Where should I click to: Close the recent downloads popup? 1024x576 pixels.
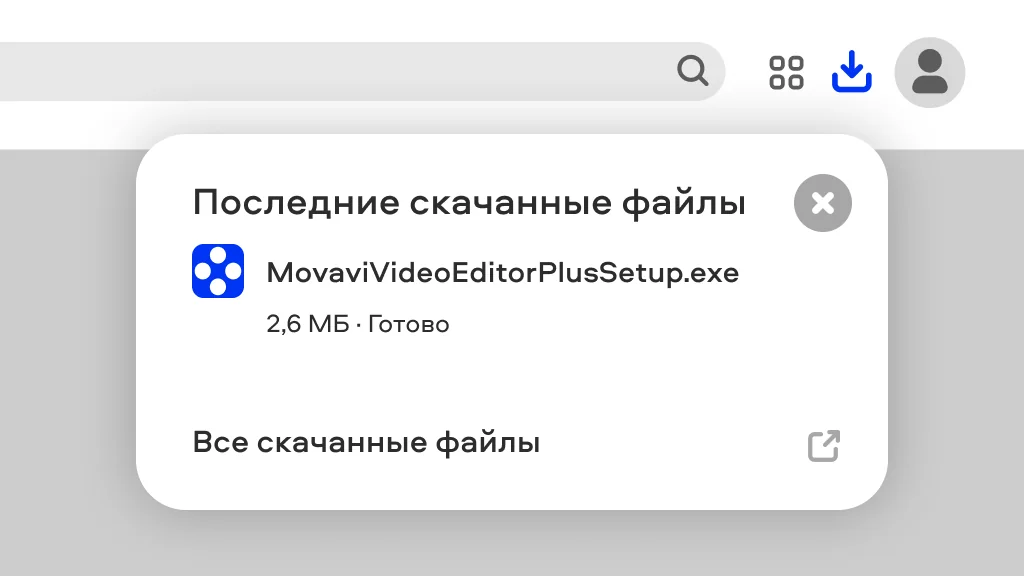pyautogui.click(x=823, y=203)
